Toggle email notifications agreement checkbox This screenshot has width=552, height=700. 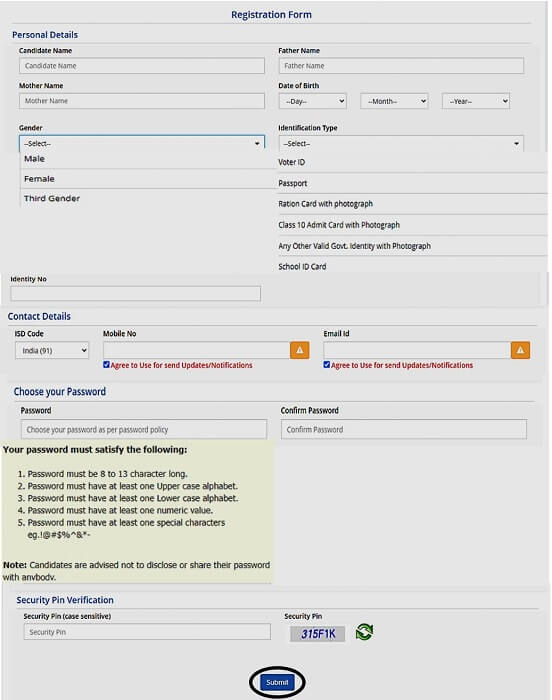point(327,365)
